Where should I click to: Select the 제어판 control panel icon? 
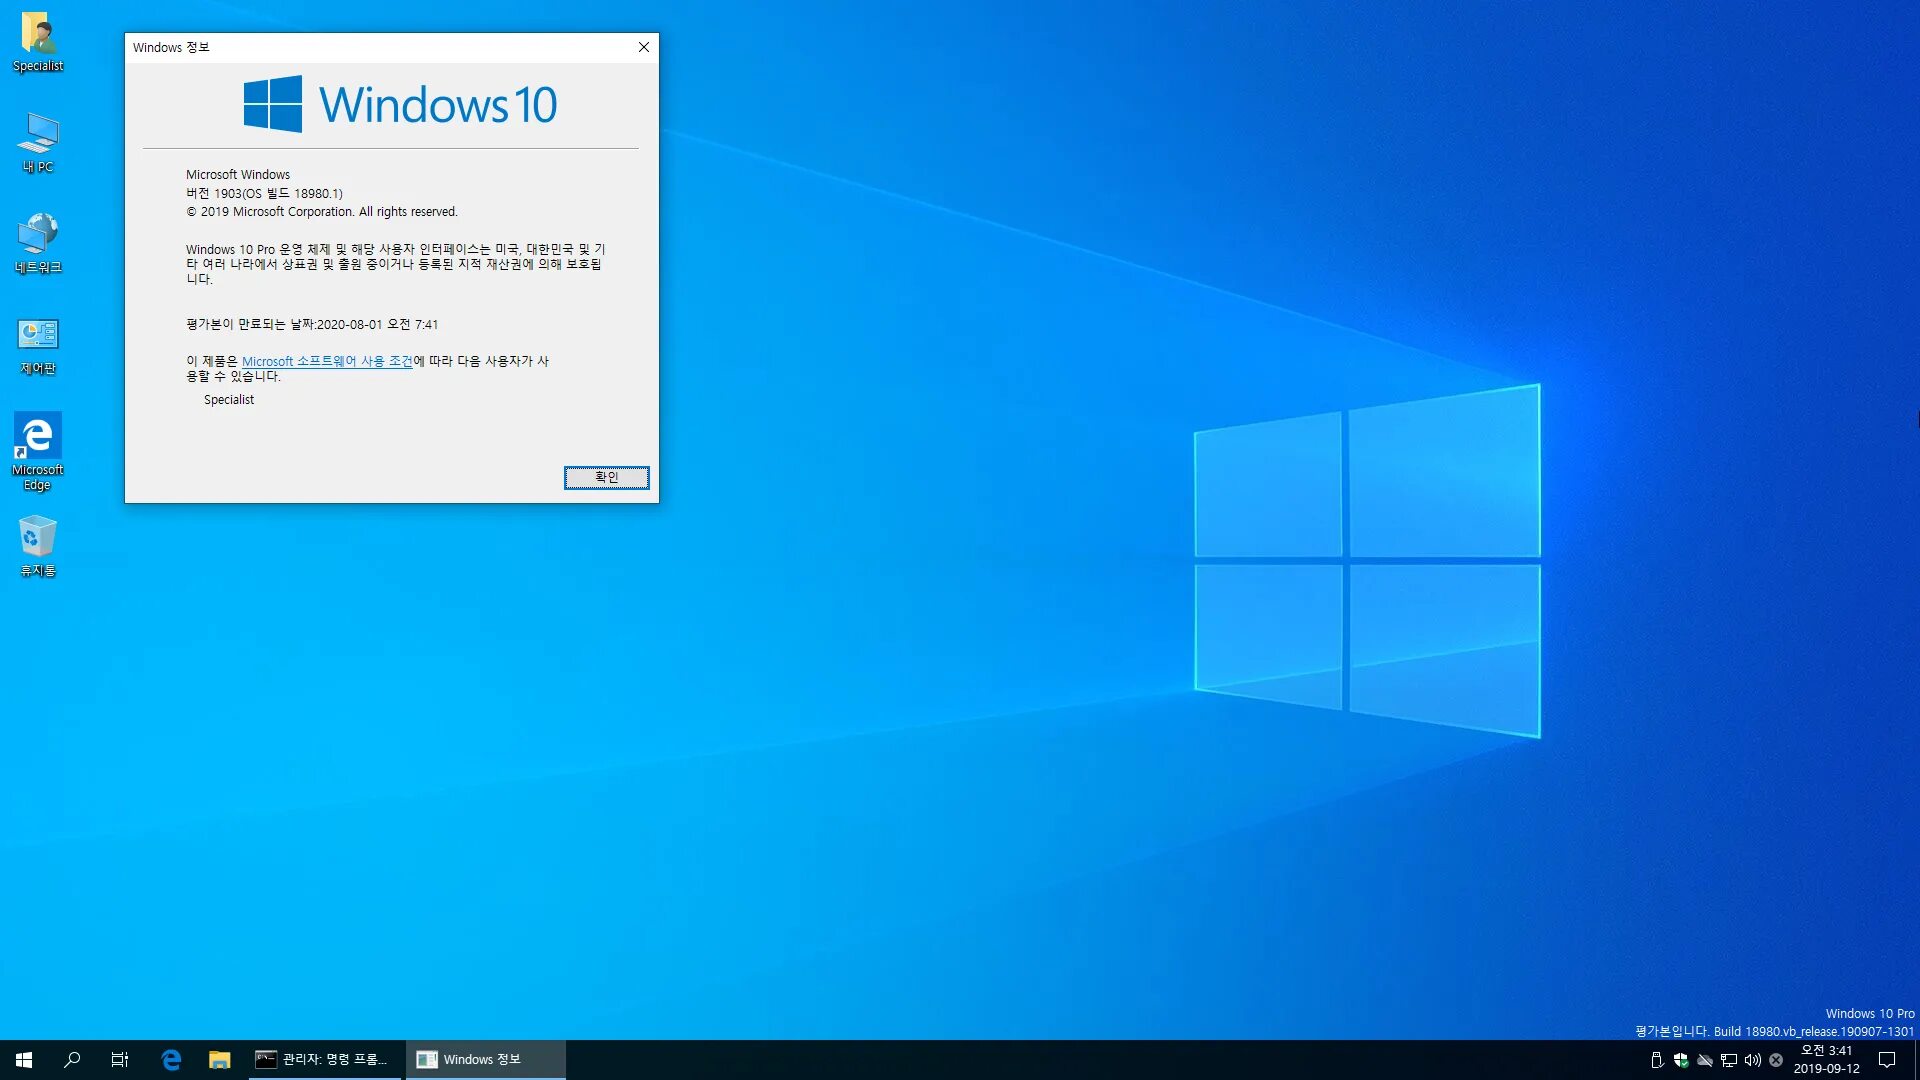(38, 345)
